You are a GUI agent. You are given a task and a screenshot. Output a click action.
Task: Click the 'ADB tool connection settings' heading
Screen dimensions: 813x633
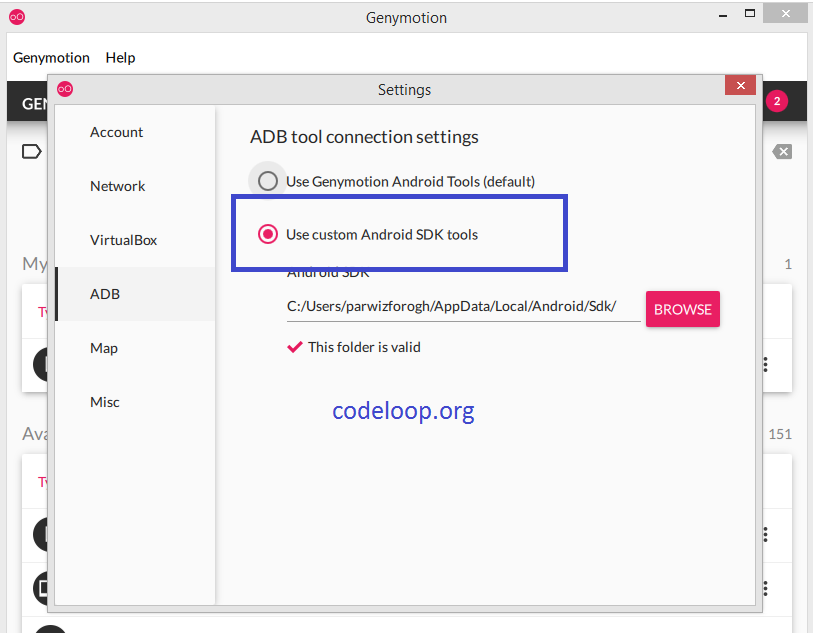[x=364, y=137]
